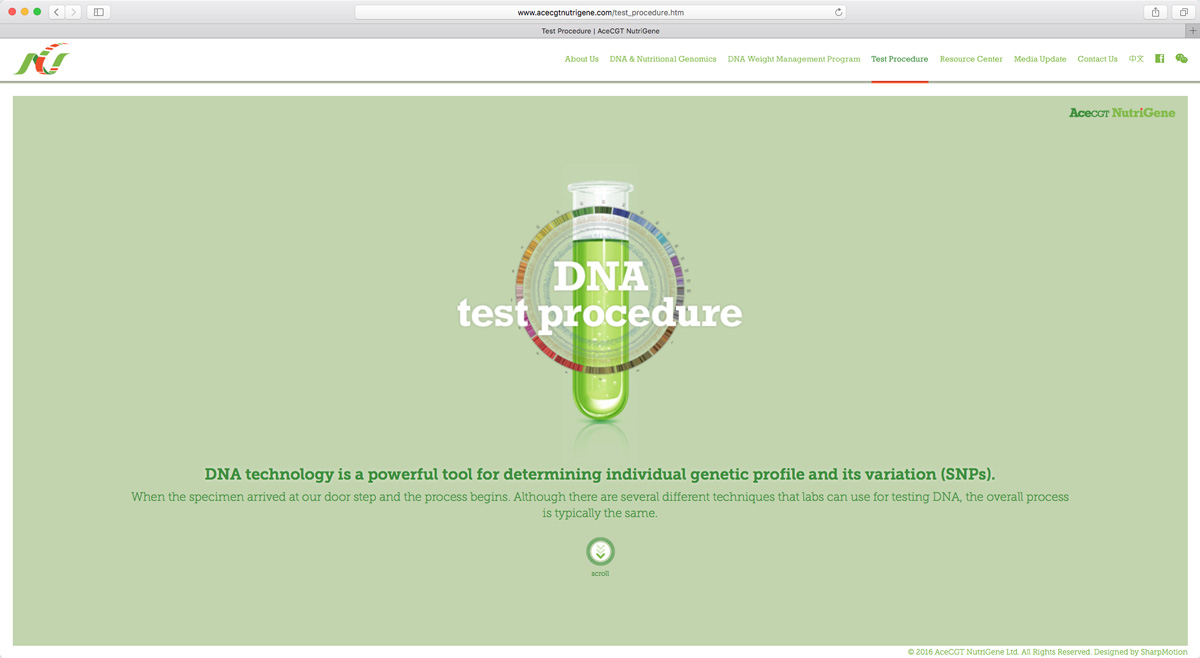The width and height of the screenshot is (1200, 658).
Task: Open the About Us menu item
Action: tap(581, 59)
